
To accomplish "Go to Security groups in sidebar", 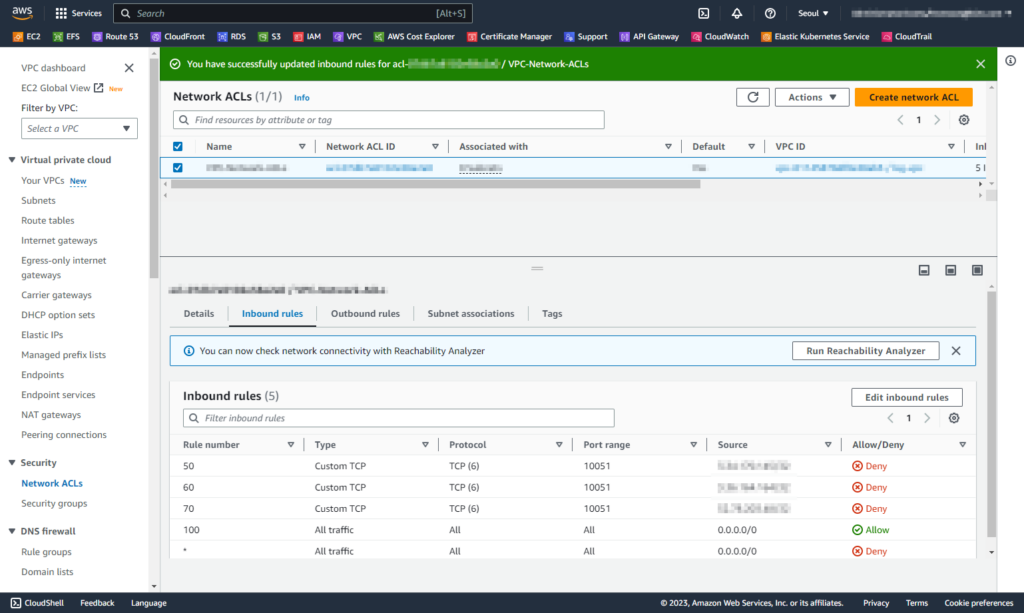I will tap(54, 503).
